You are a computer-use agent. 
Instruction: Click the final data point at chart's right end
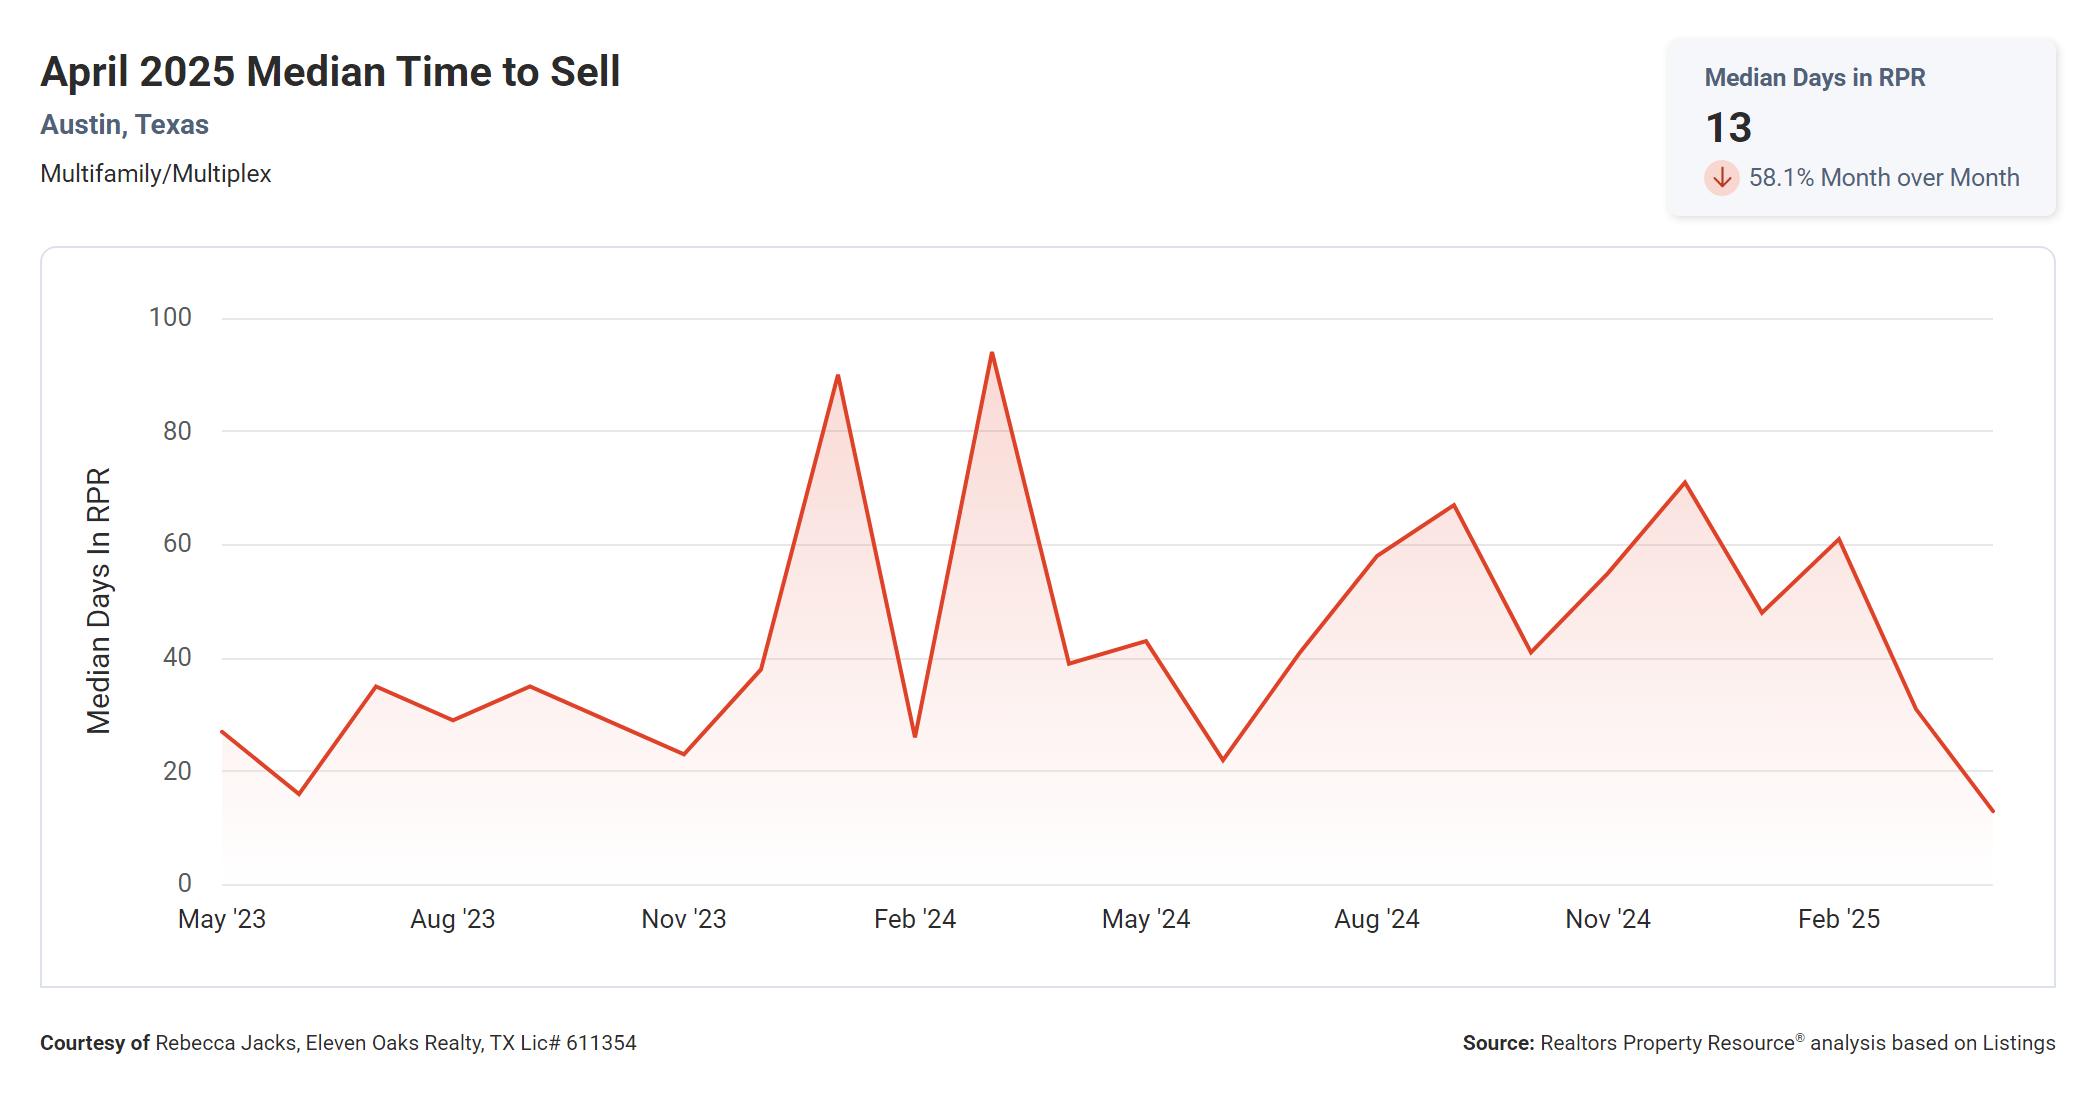pyautogui.click(x=1992, y=810)
